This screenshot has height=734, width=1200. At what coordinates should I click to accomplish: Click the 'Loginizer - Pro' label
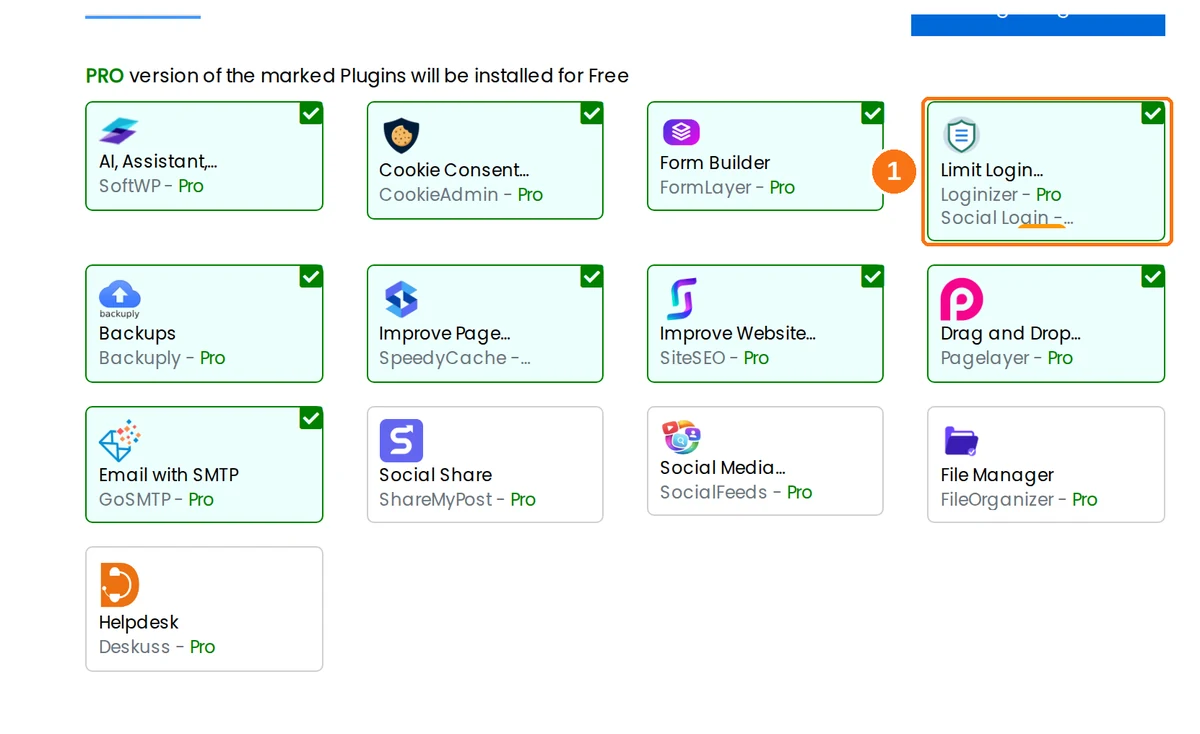click(x=1001, y=195)
